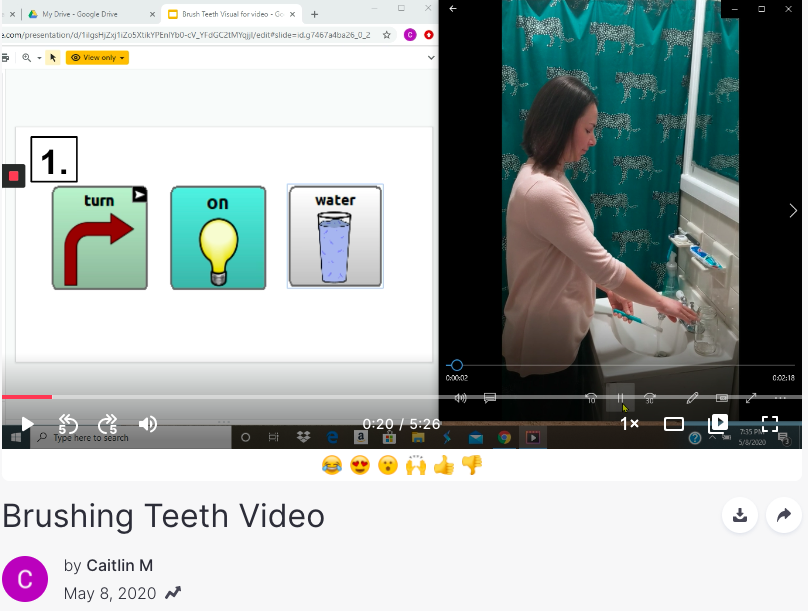Open the 1× playback speed menu
This screenshot has height=611, width=808.
(x=629, y=424)
